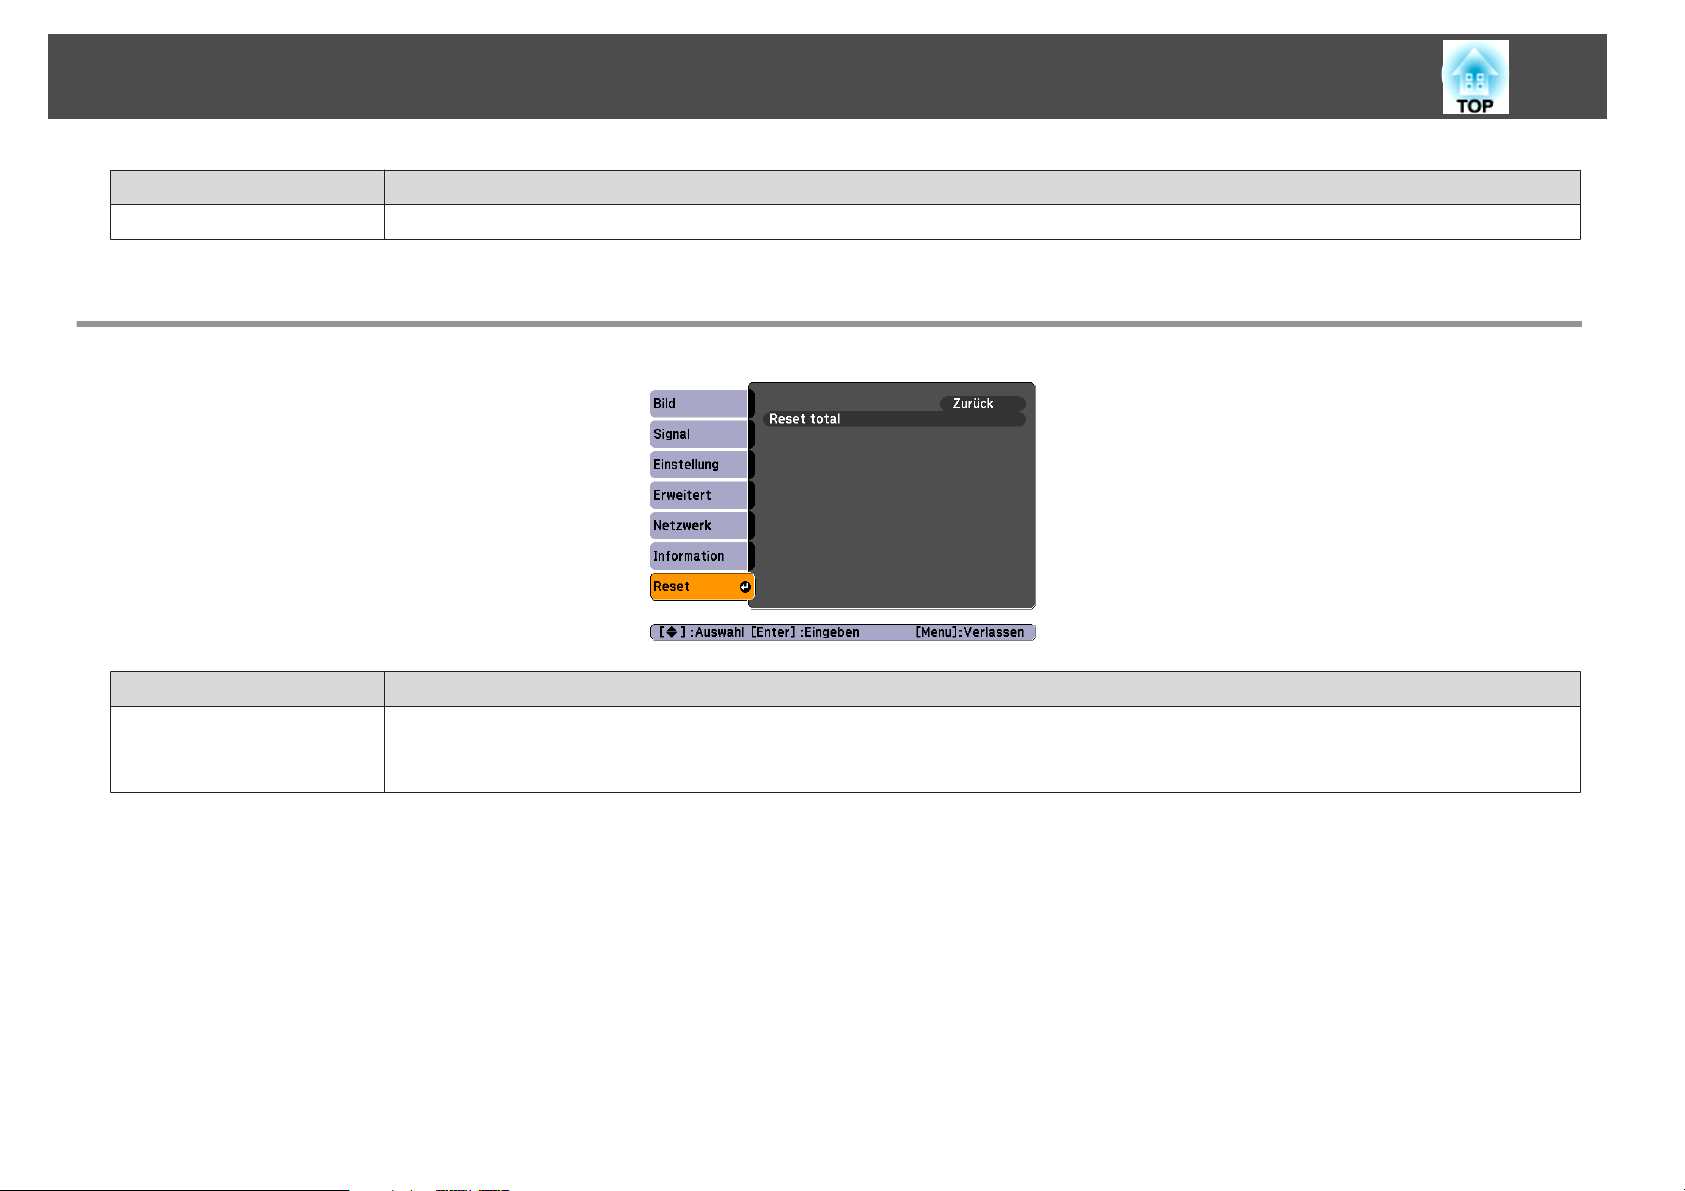Click the [Enter]:Eingeben hint text
Screen dimensions: 1685x1191
(x=805, y=633)
